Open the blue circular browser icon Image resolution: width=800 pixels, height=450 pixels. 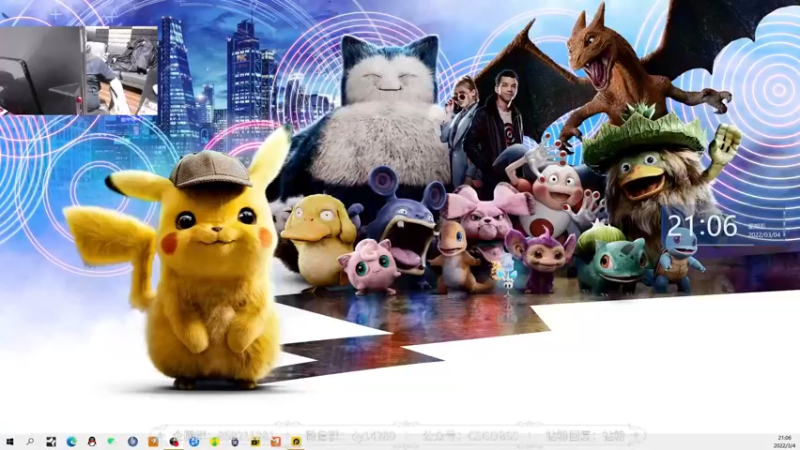194,441
